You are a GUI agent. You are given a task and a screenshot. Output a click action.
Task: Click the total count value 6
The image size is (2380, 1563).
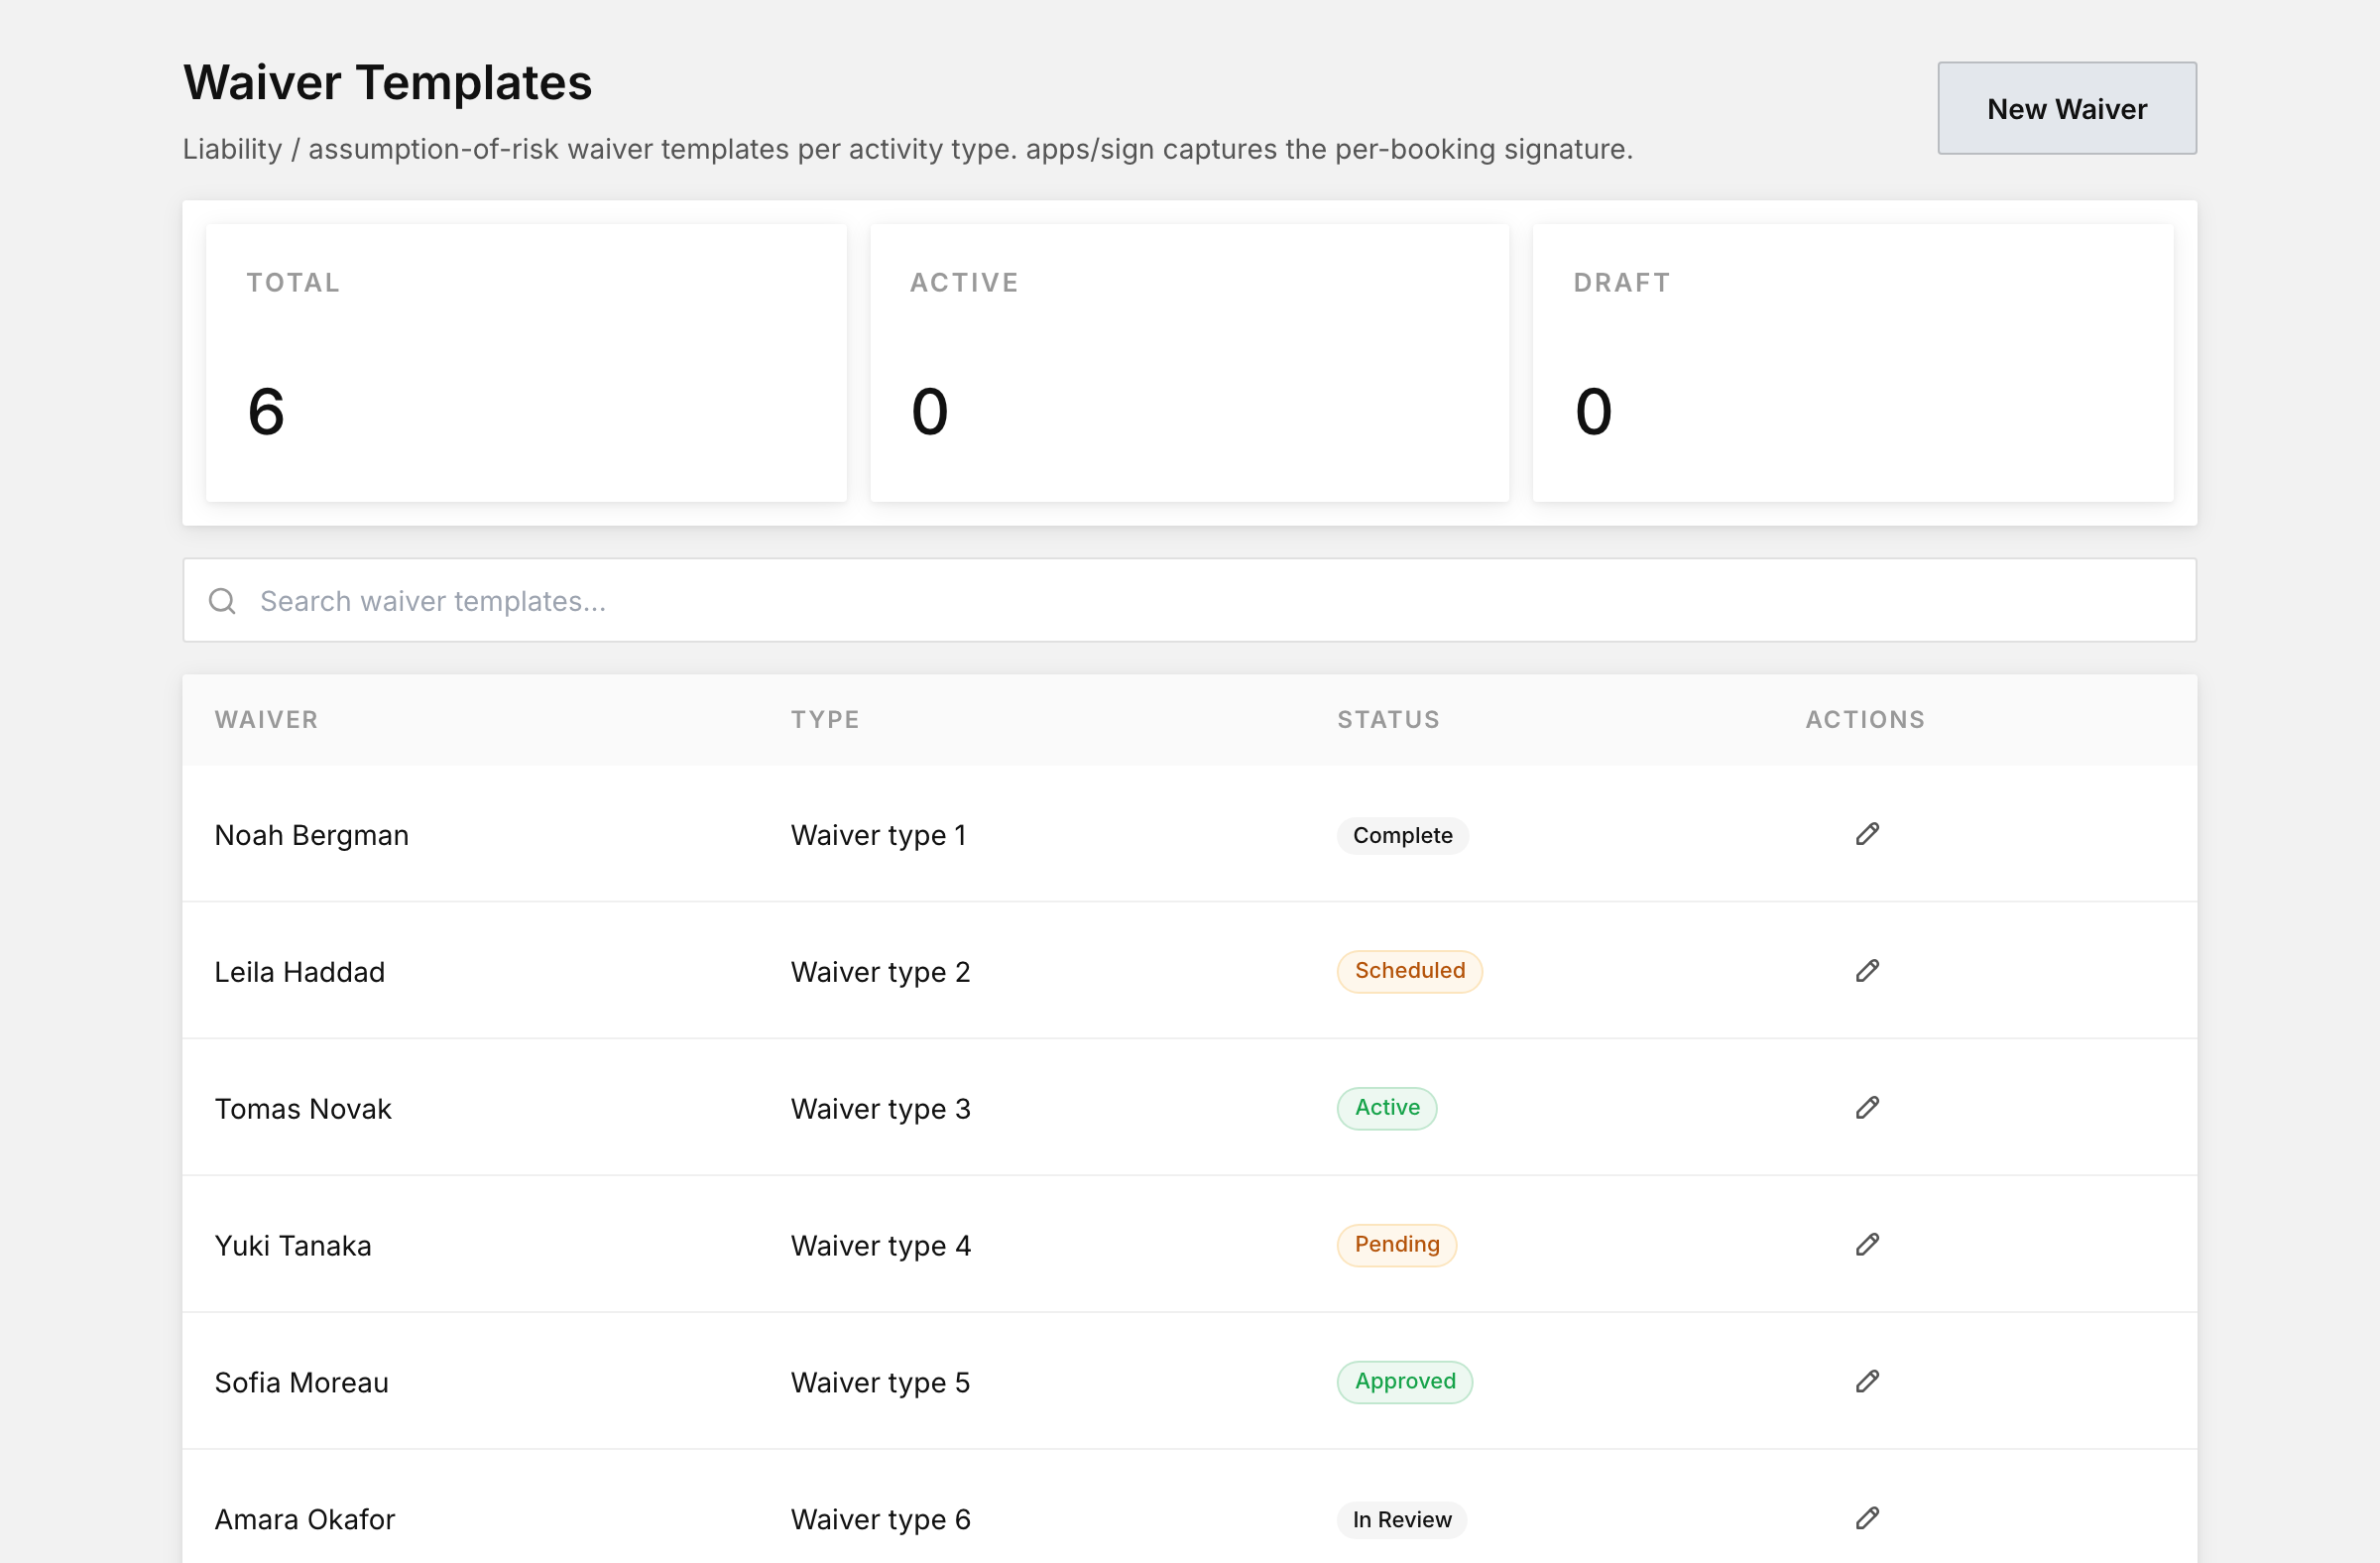266,411
